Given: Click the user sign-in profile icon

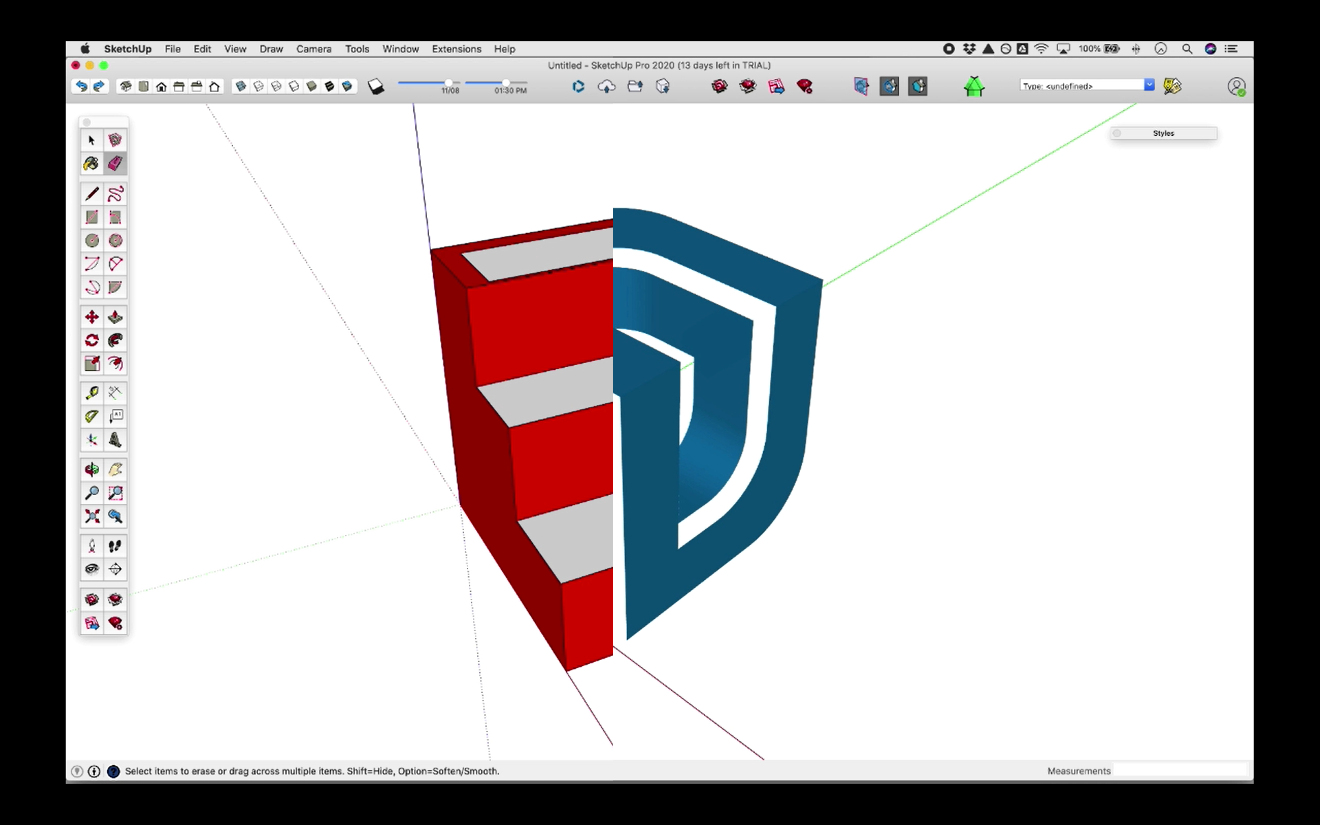Looking at the screenshot, I should coord(1237,87).
